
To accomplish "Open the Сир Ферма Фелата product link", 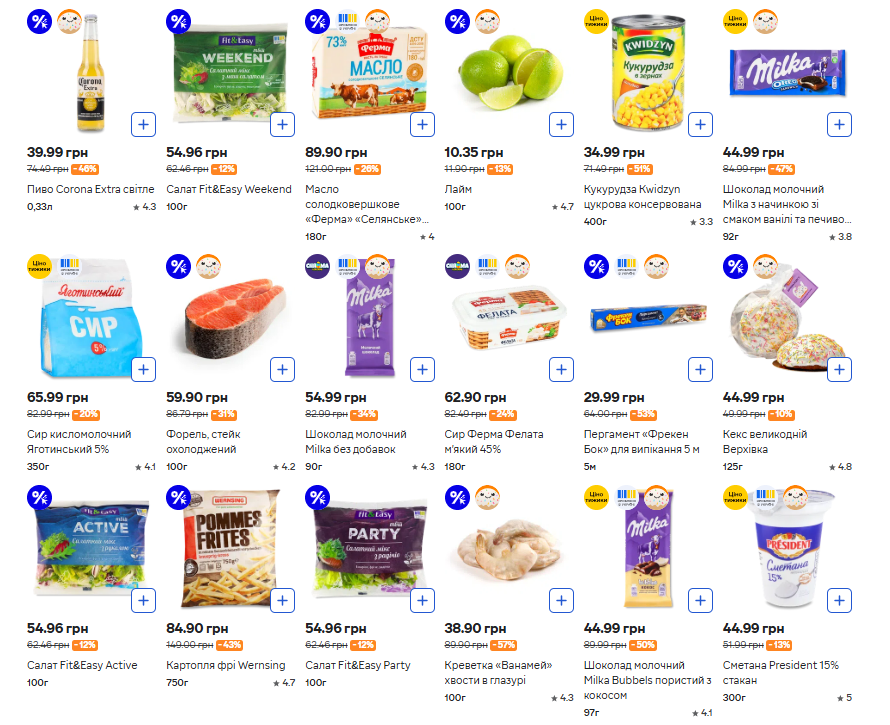I will coord(494,441).
